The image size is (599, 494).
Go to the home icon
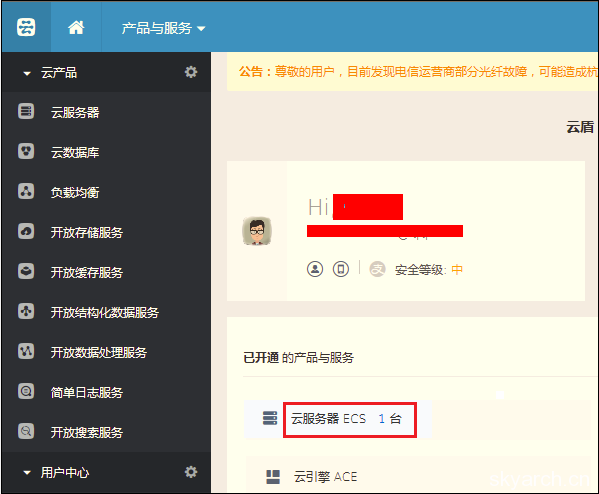76,28
